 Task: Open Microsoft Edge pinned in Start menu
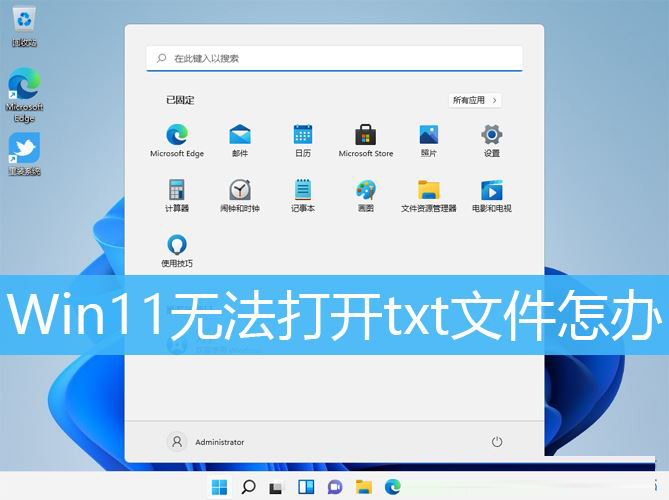177,140
